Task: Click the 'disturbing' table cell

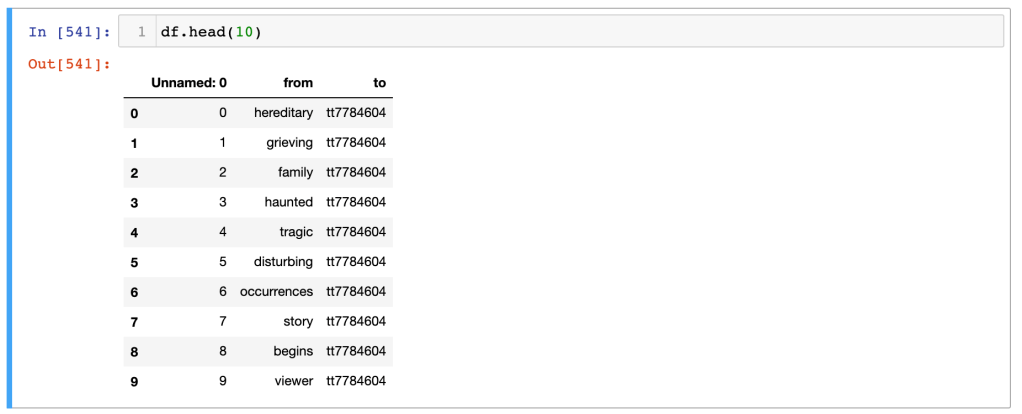Action: (283, 262)
